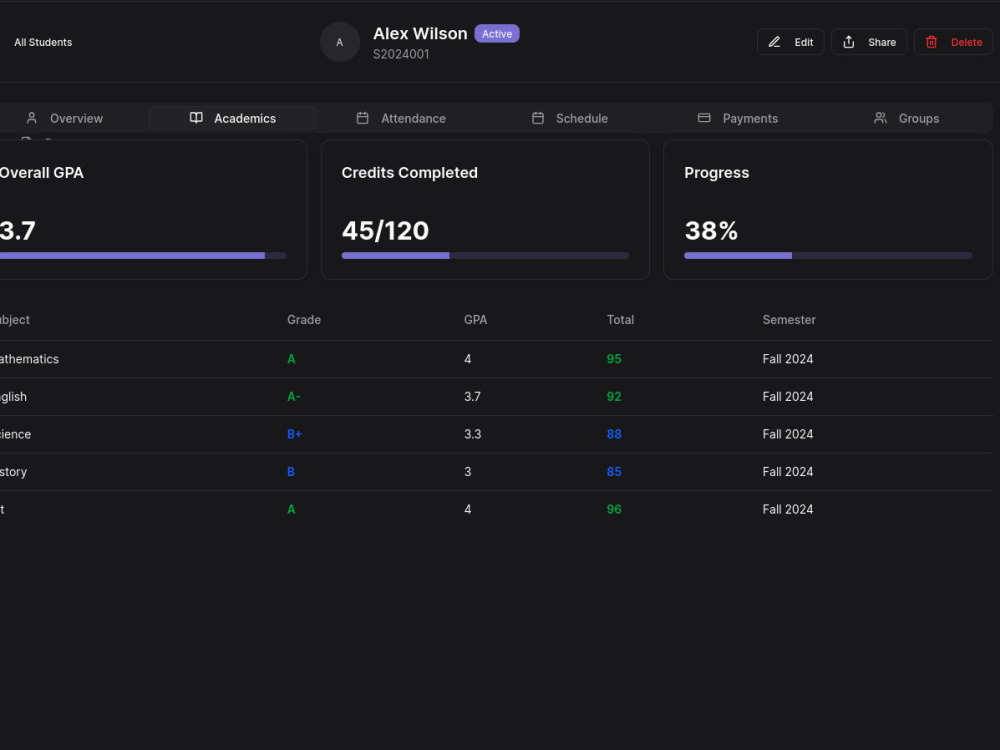Click the Grade column header
Image resolution: width=1000 pixels, height=750 pixels.
pyautogui.click(x=304, y=320)
